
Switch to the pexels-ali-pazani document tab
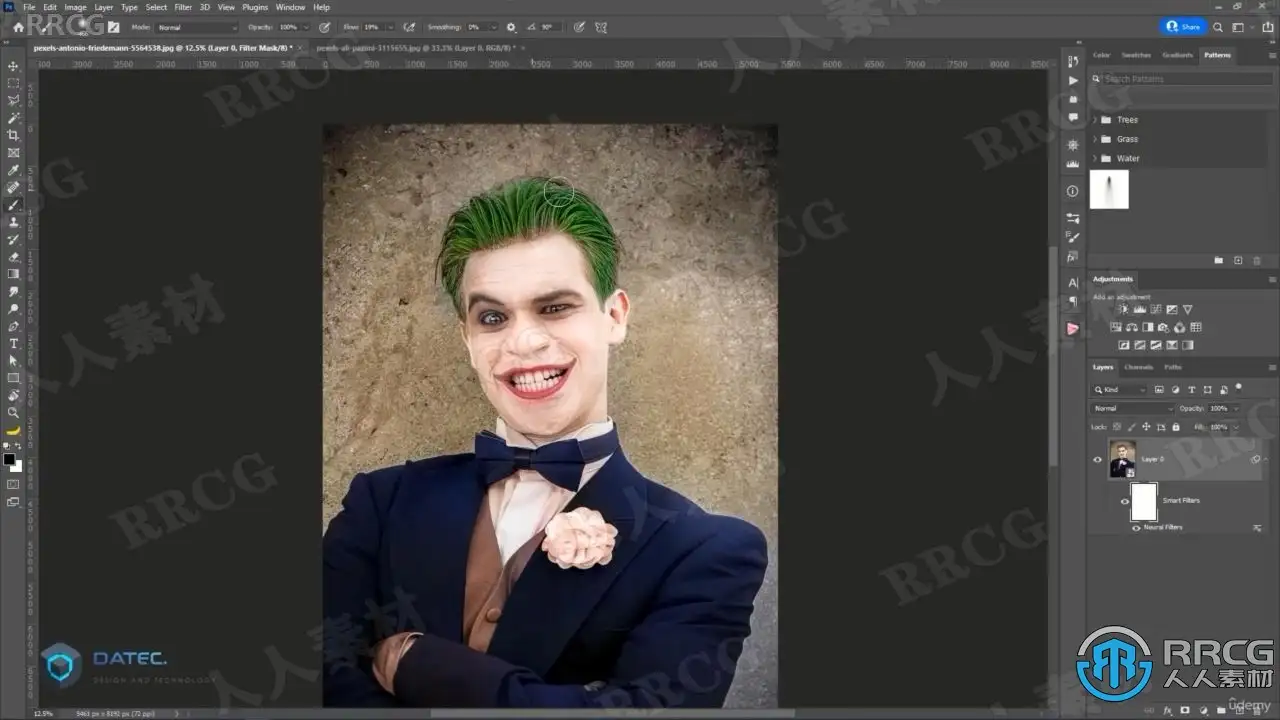[x=414, y=47]
